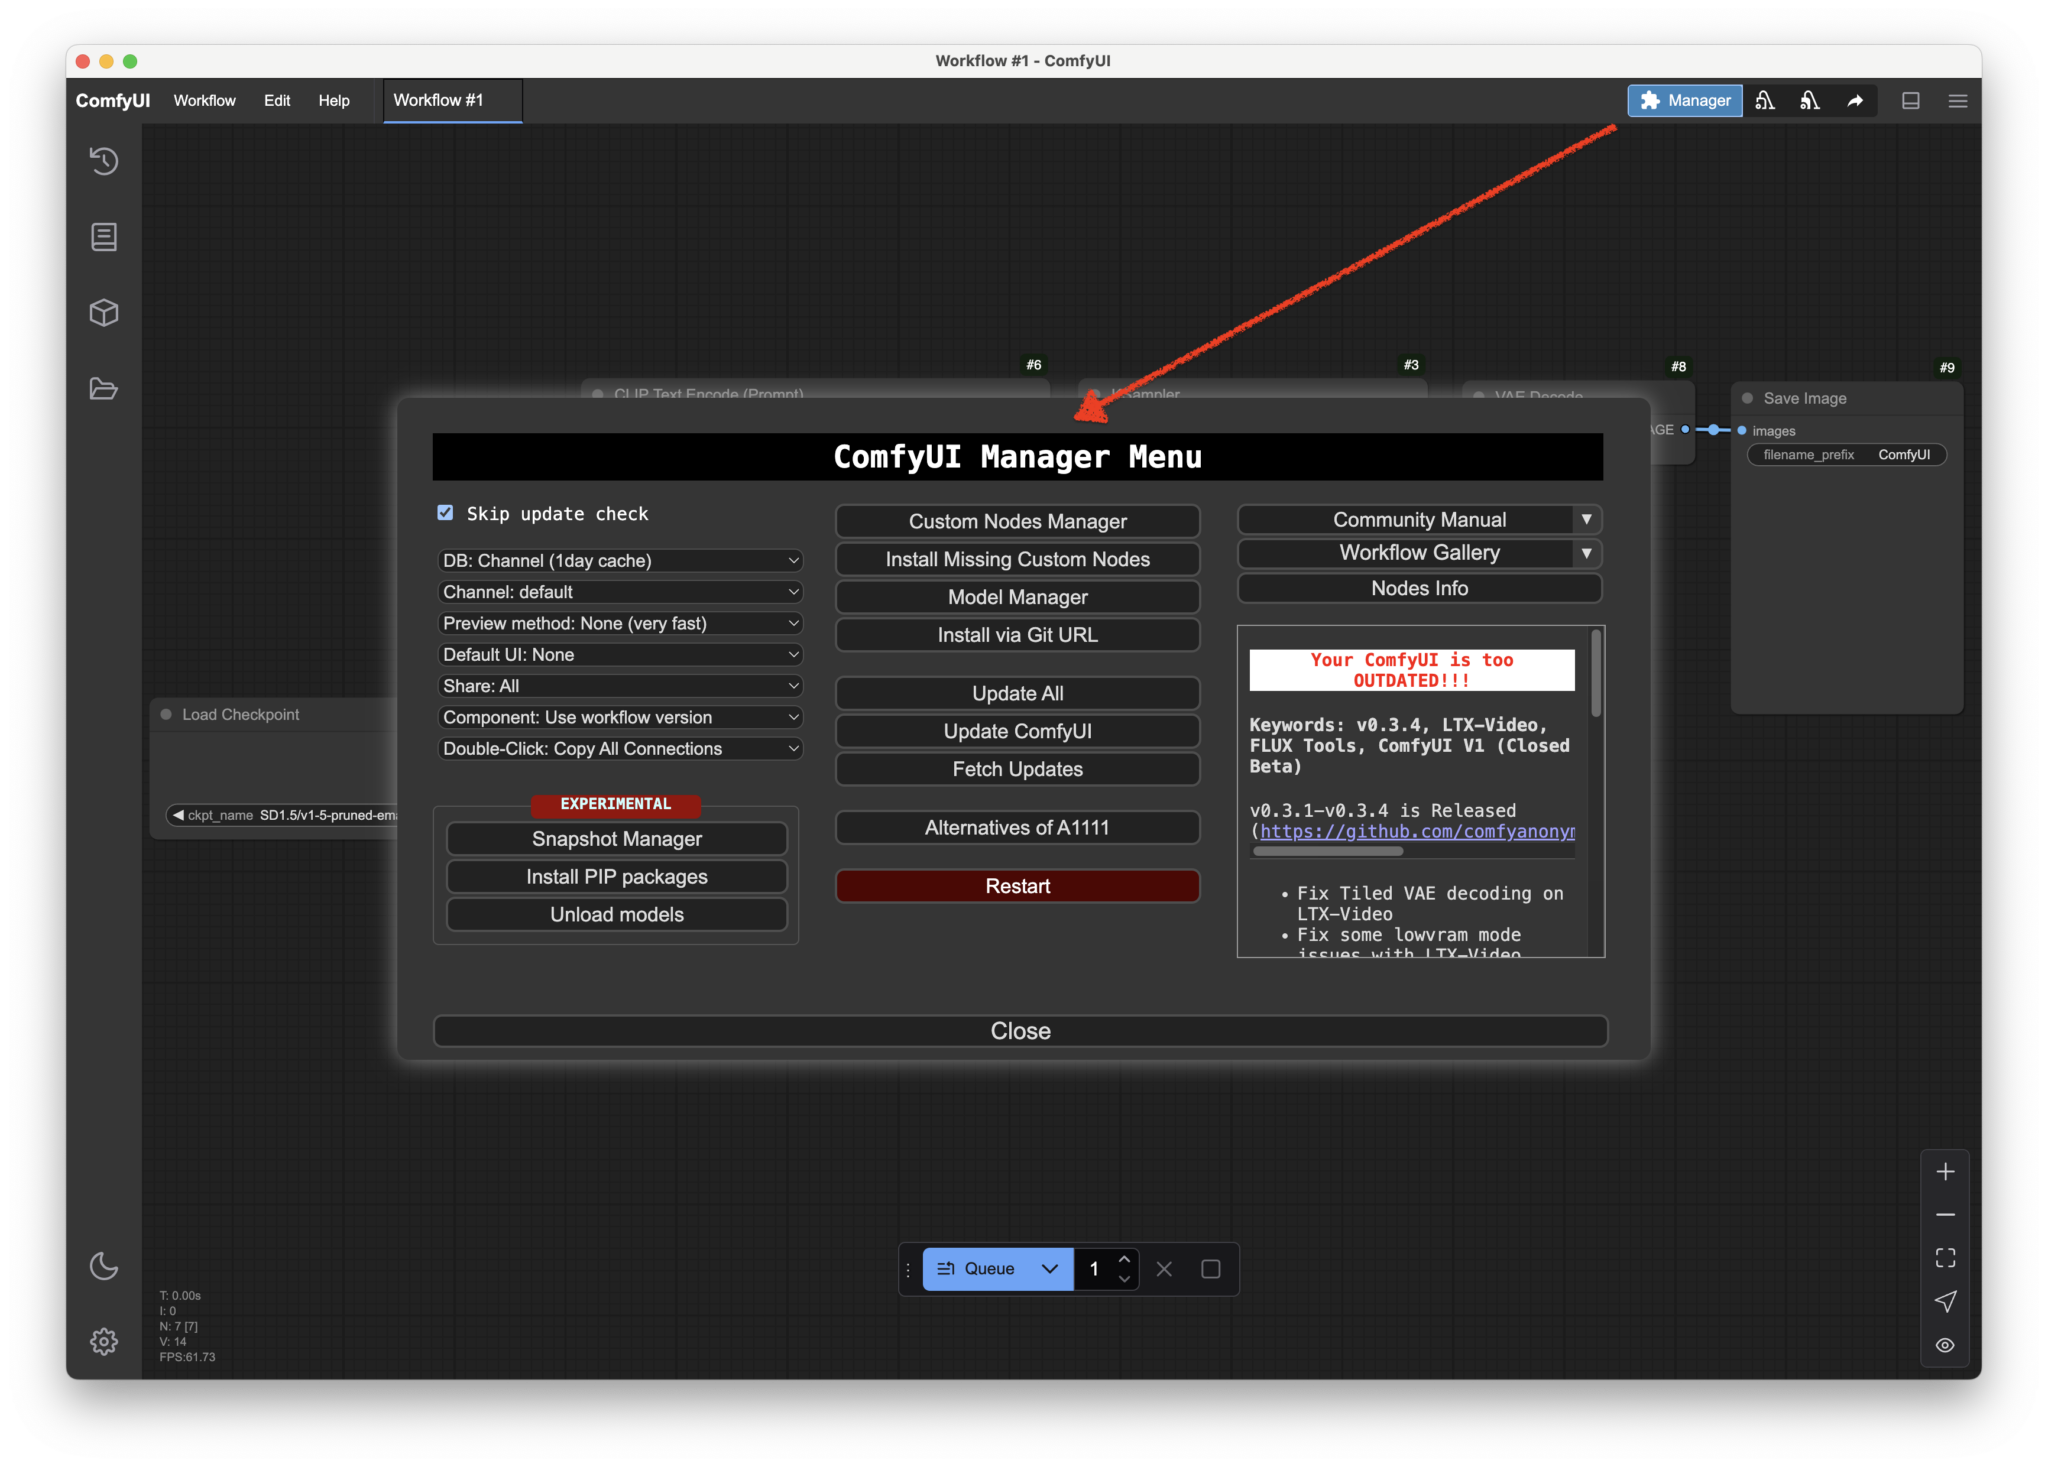Uncheck the Skip update check checkbox

tap(444, 512)
